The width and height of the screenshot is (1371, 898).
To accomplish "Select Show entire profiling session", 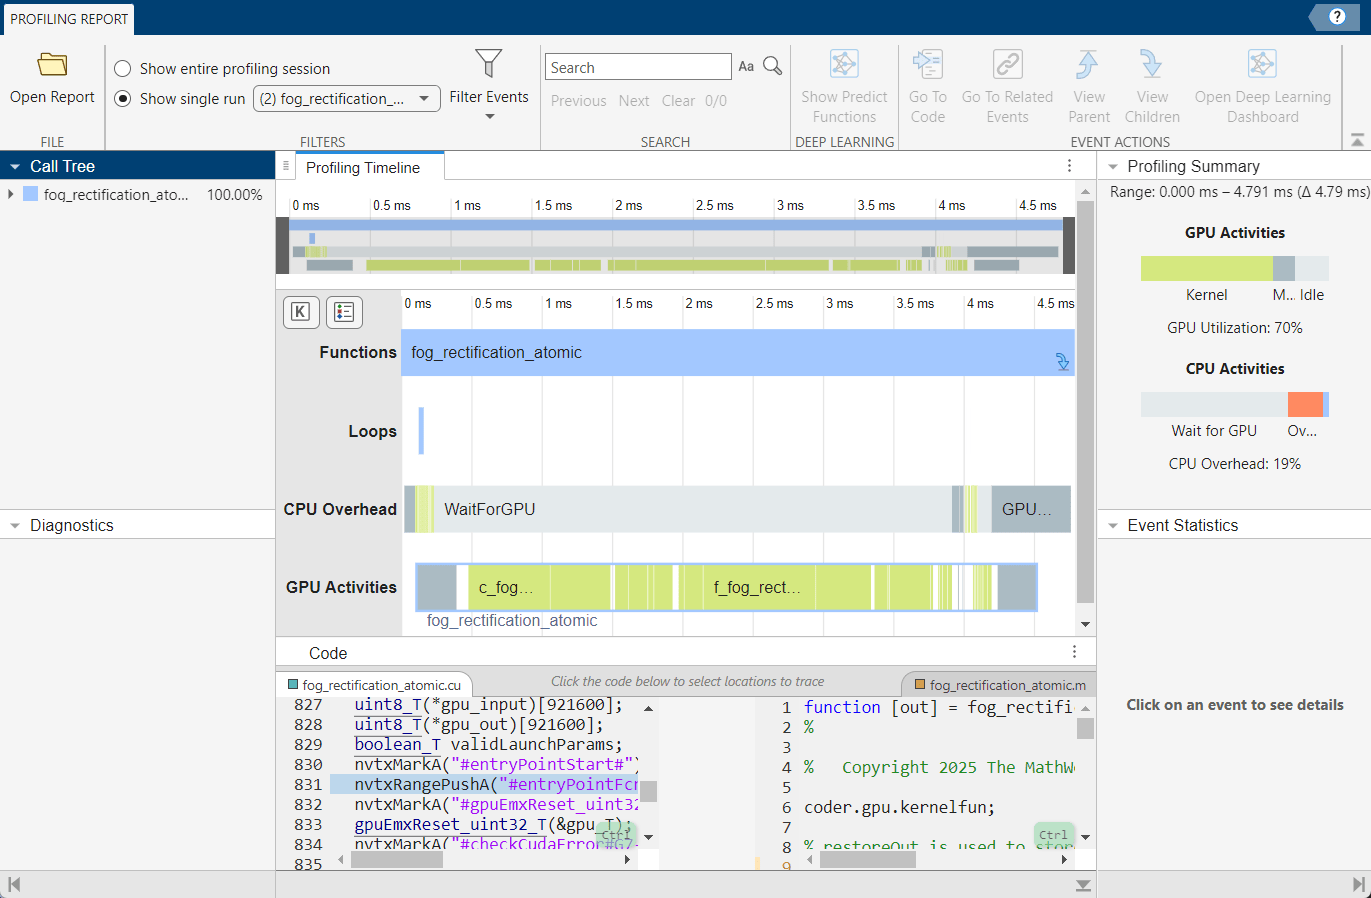I will tap(123, 68).
